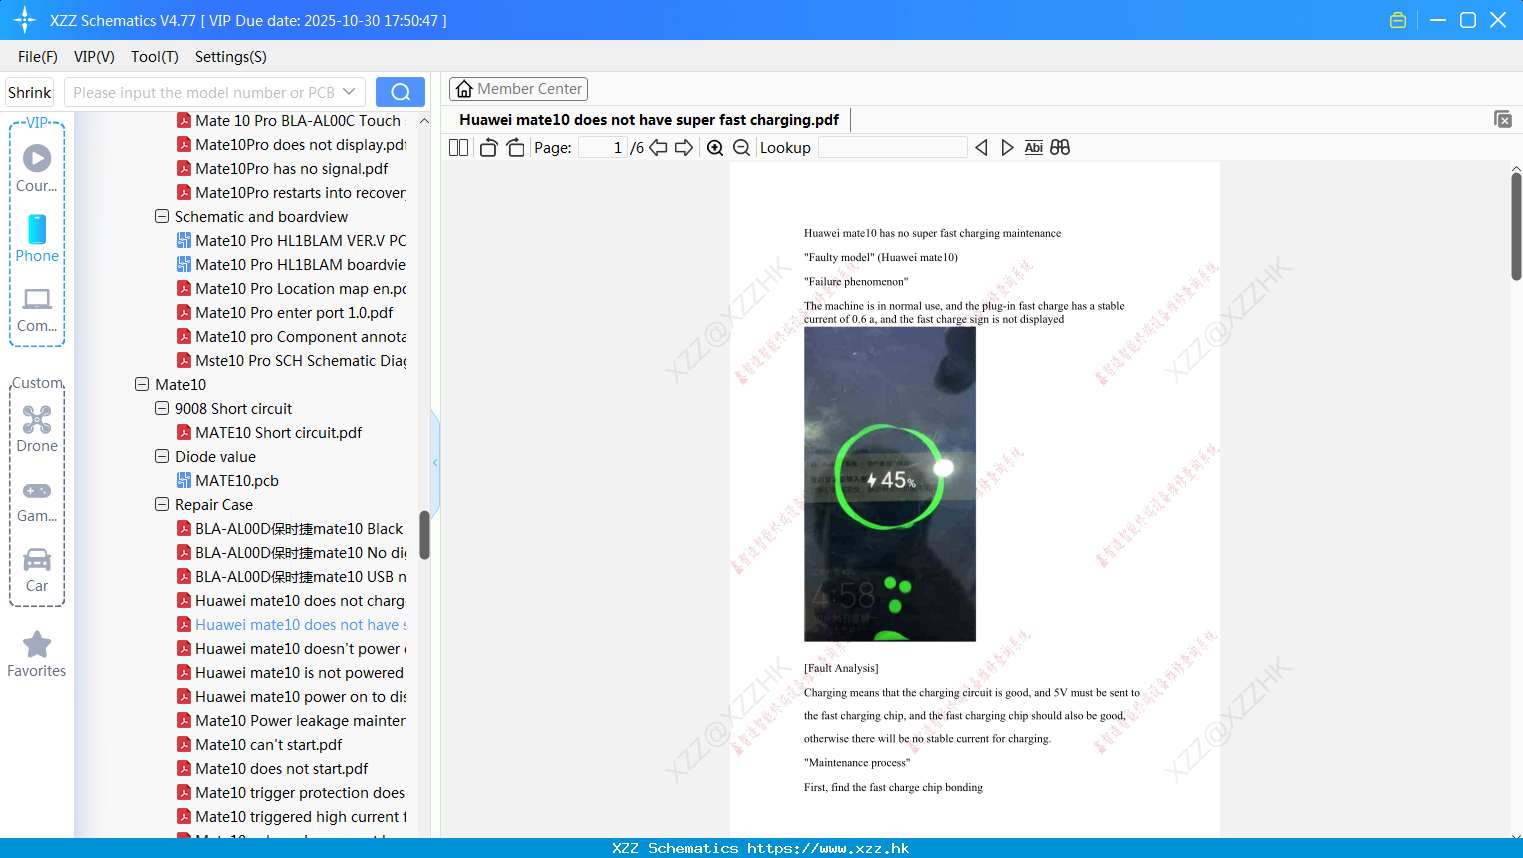Close the document tab panel icon
1523x858 pixels.
point(1503,119)
